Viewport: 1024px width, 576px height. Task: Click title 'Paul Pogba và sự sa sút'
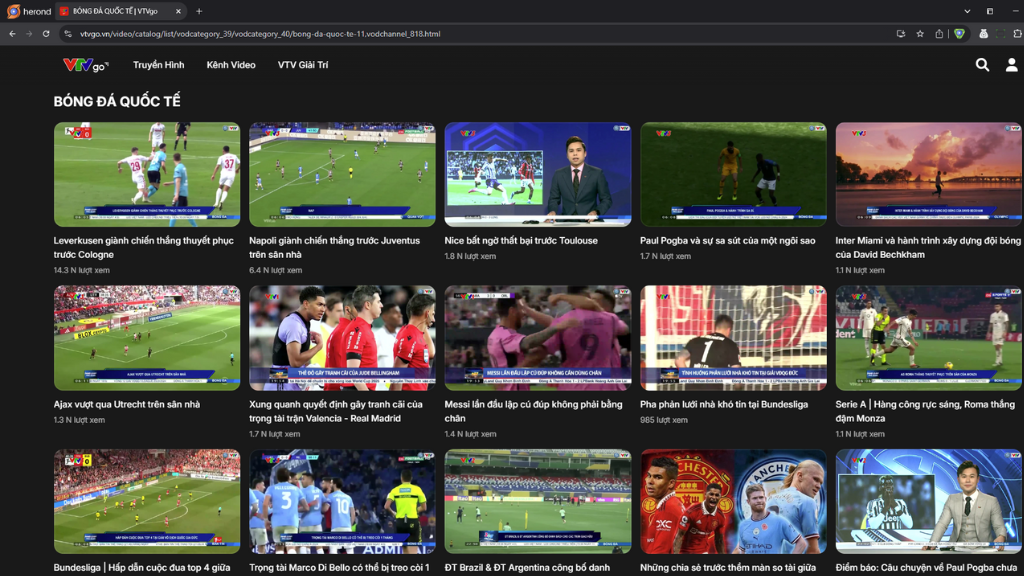click(728, 240)
